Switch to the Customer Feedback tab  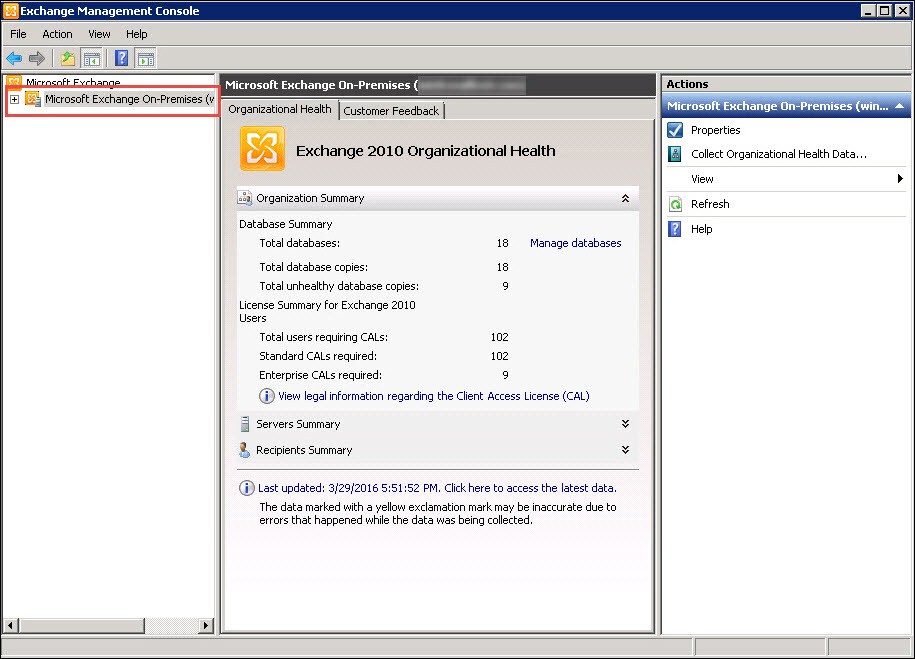coord(391,111)
